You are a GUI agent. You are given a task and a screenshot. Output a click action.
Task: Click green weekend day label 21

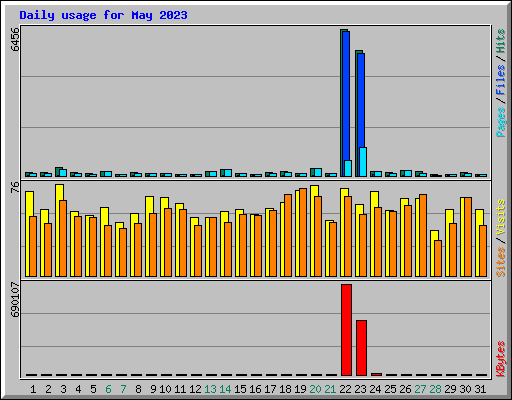(x=330, y=389)
